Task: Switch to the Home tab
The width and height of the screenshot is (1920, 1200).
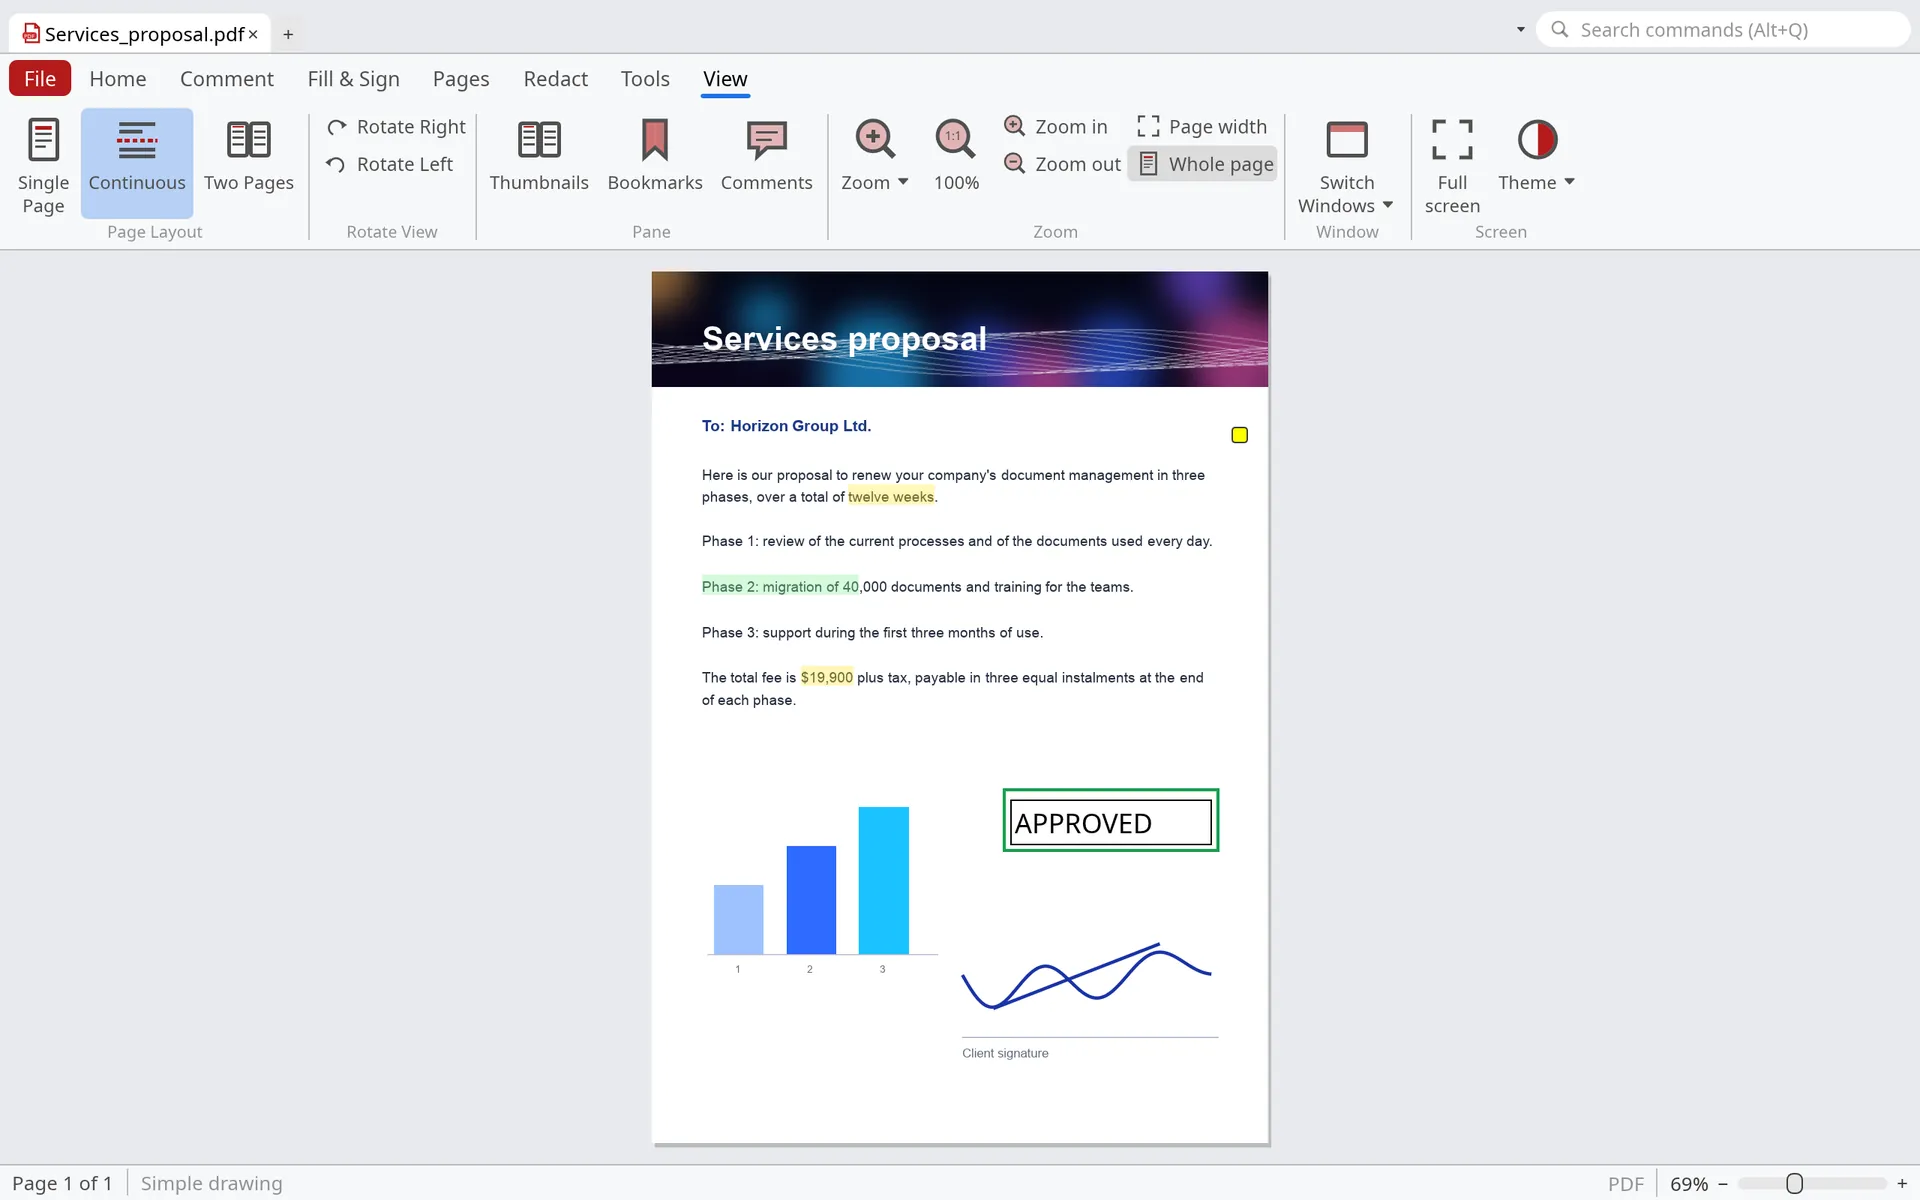Action: pos(118,79)
